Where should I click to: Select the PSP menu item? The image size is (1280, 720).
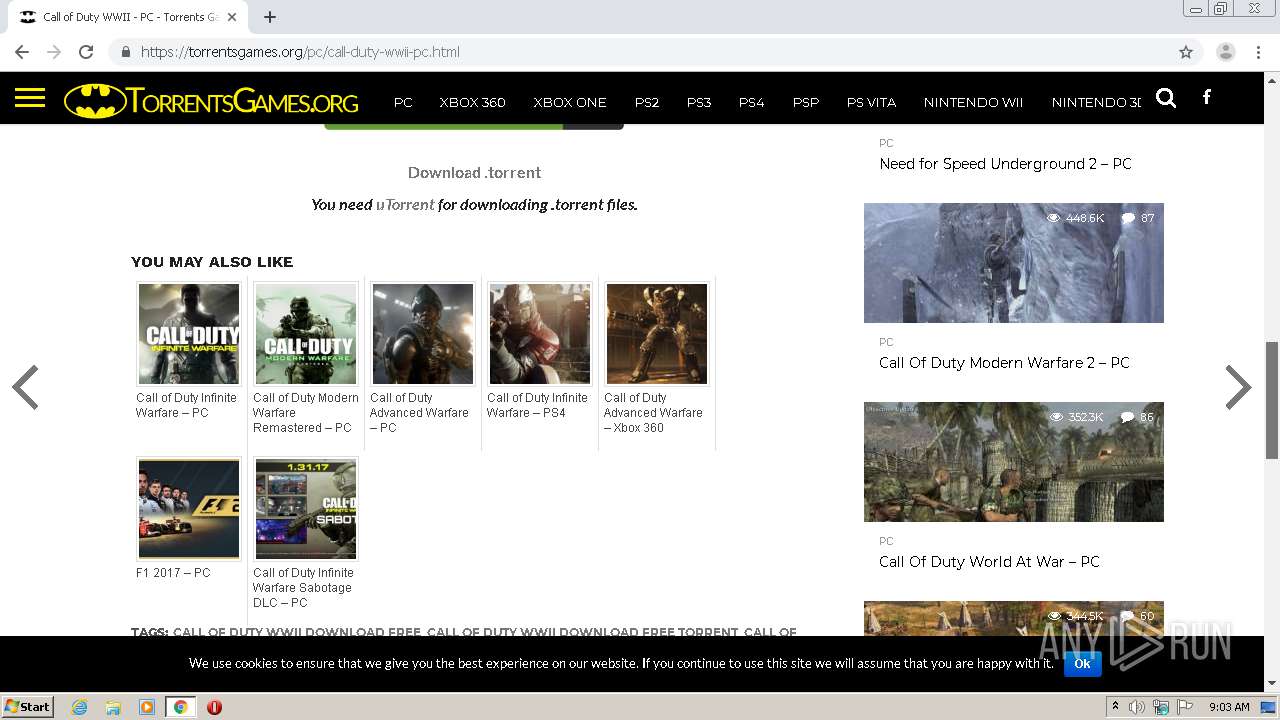pos(806,102)
